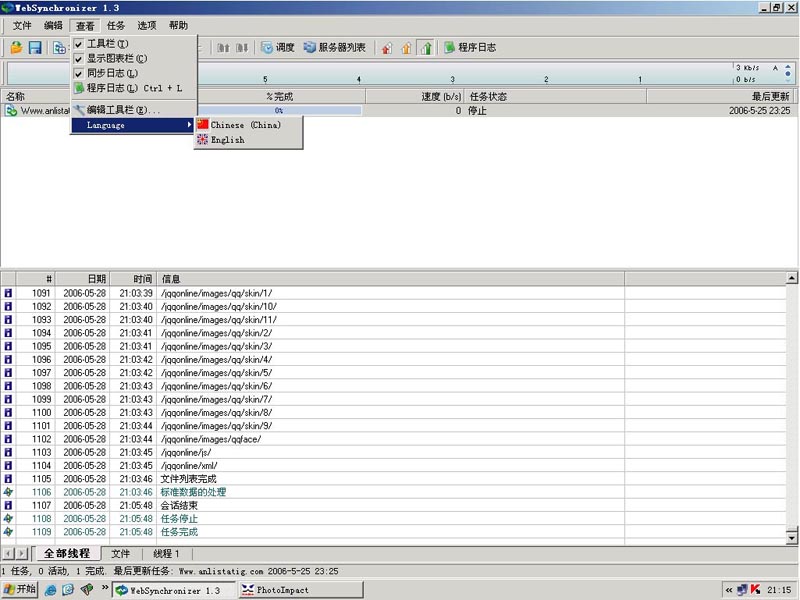
Task: Open the 选项 menu
Action: pos(147,26)
